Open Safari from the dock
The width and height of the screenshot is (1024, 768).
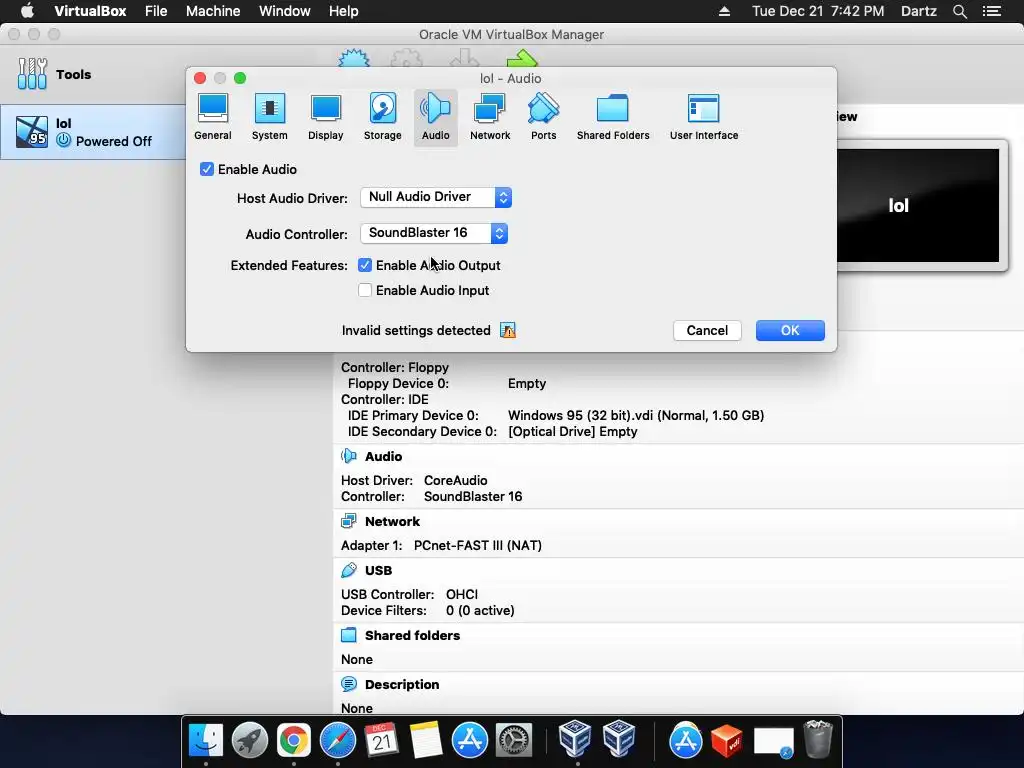(x=338, y=740)
